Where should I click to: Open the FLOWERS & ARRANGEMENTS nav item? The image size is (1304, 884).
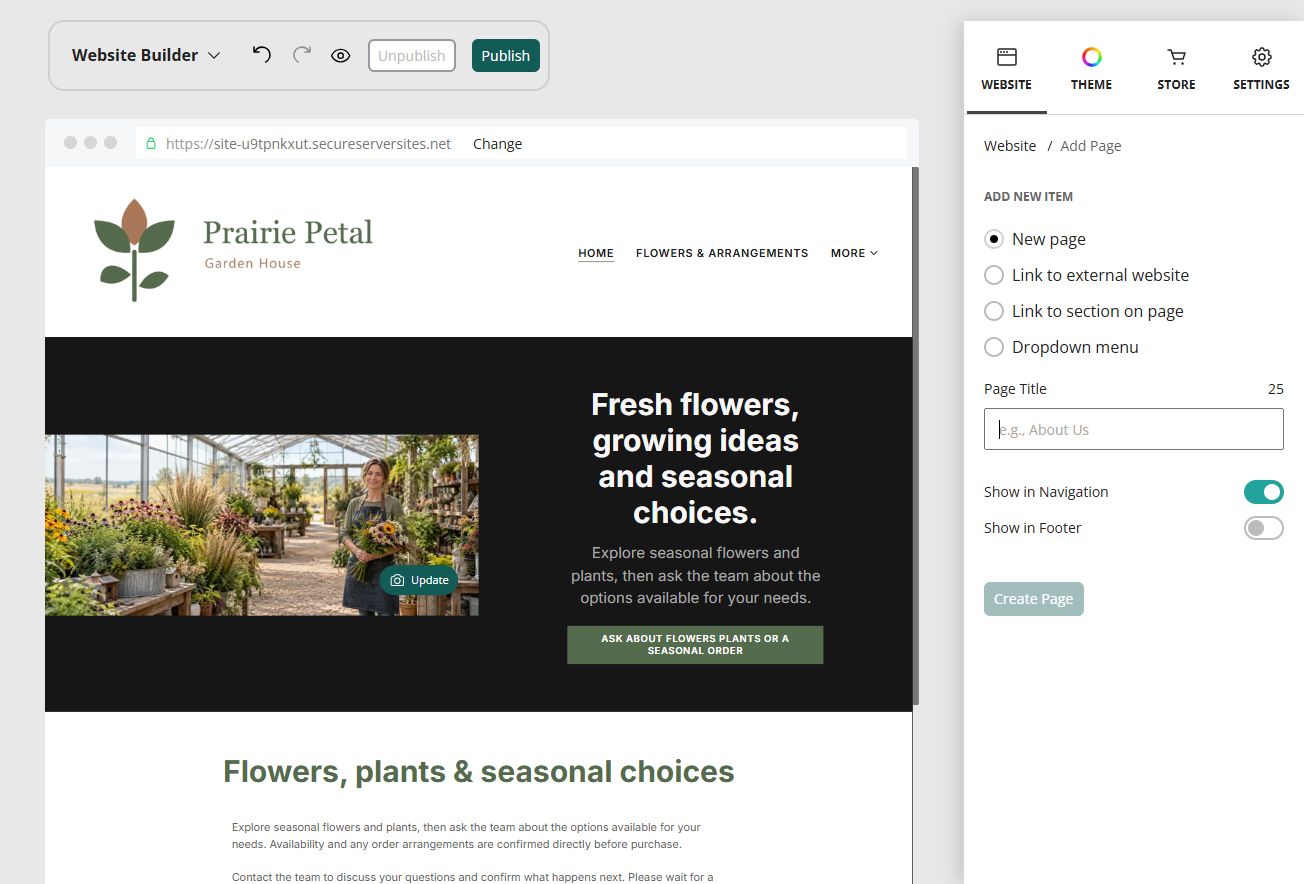tap(722, 253)
